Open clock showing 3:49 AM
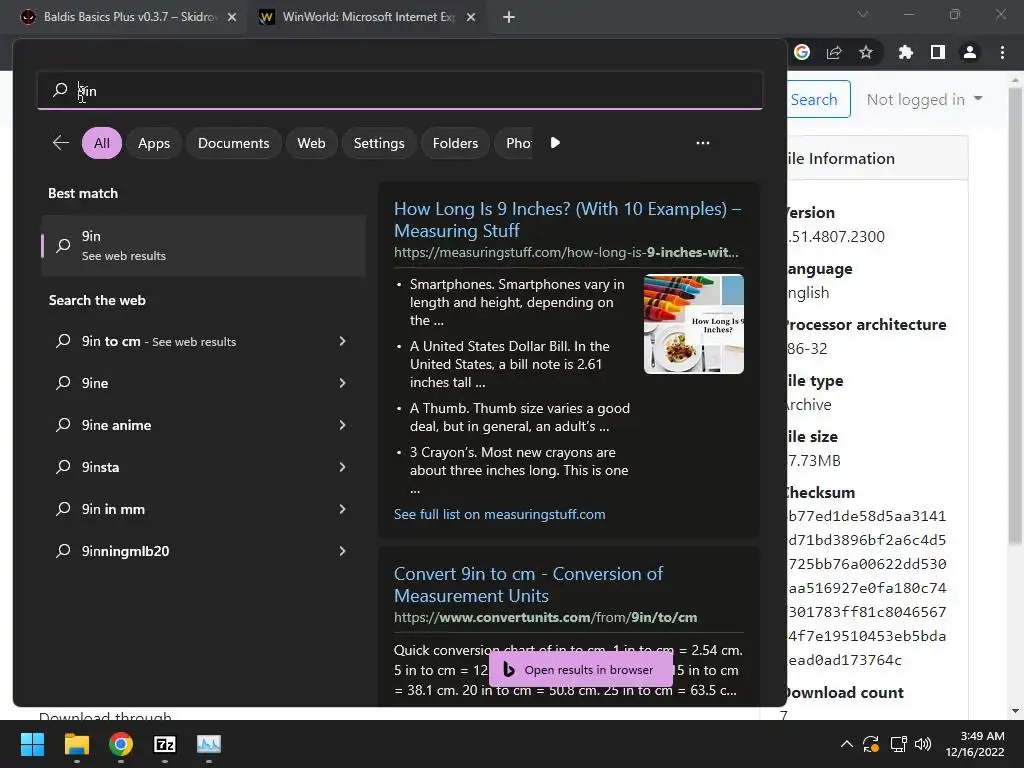Viewport: 1024px width, 768px height. coord(975,744)
